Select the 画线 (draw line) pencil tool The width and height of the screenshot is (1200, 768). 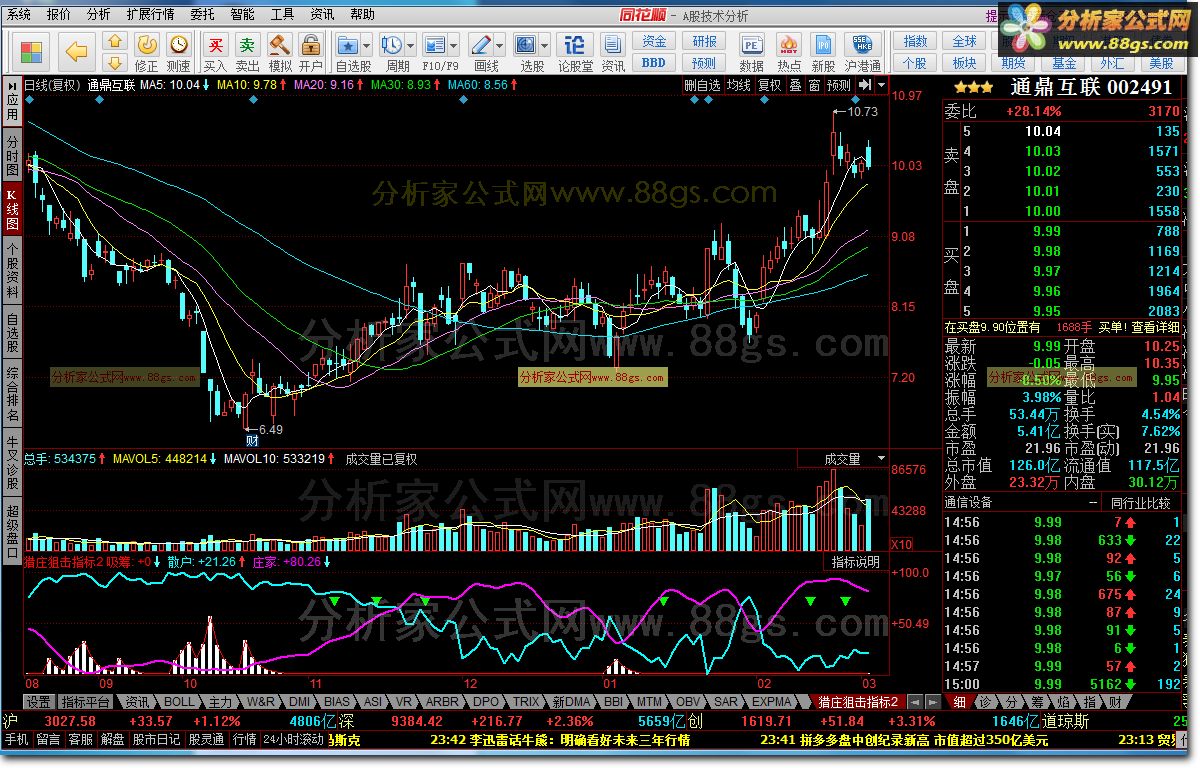[481, 45]
